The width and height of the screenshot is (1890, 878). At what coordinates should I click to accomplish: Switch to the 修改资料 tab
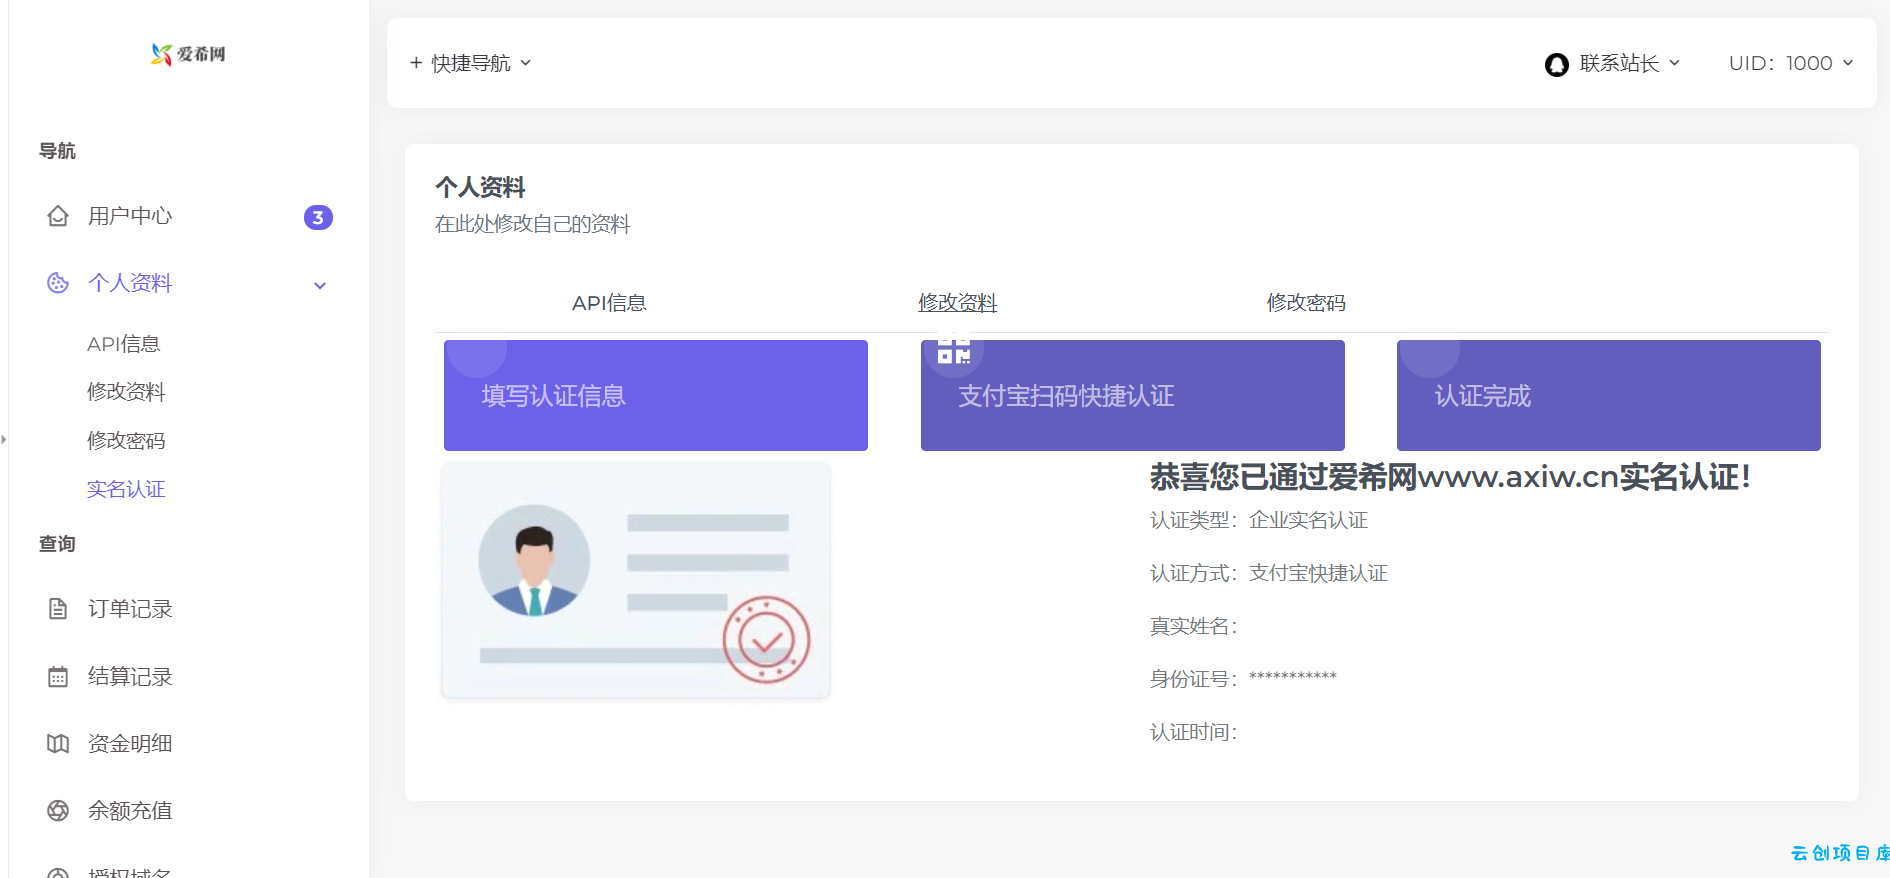[958, 303]
